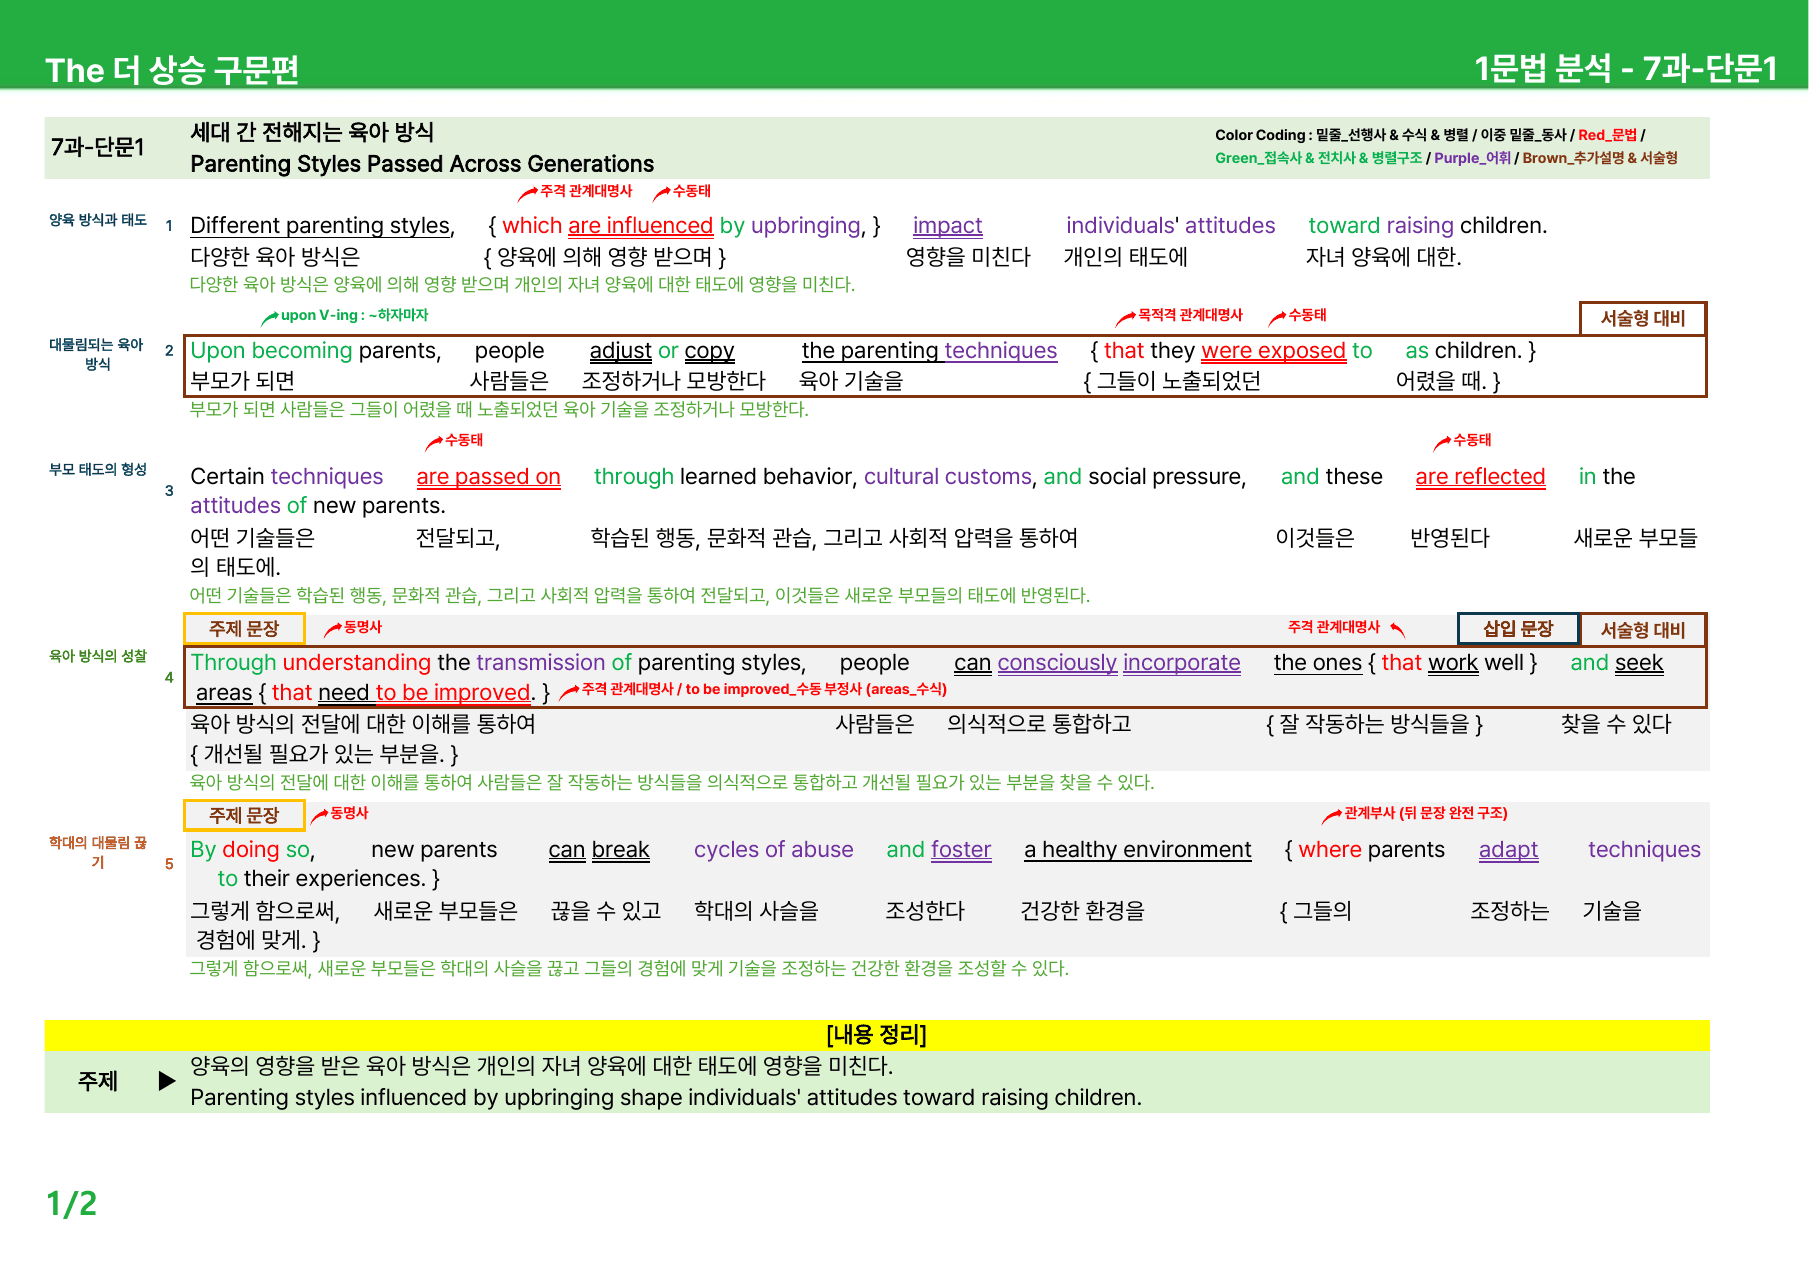Screen dimensions: 1809x1279
Task: Click the 삽입 문장 box
Action: (1518, 629)
